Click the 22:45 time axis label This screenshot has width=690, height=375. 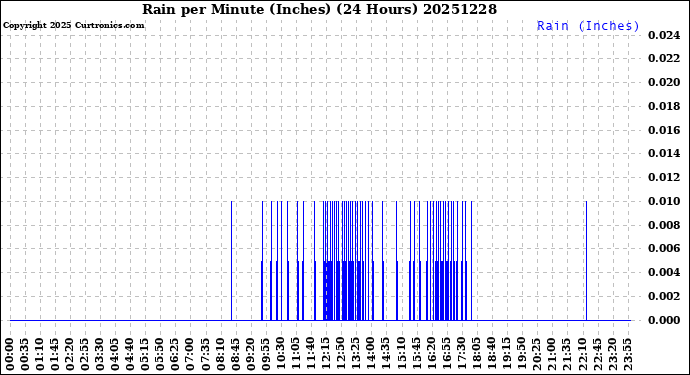pyautogui.click(x=597, y=355)
